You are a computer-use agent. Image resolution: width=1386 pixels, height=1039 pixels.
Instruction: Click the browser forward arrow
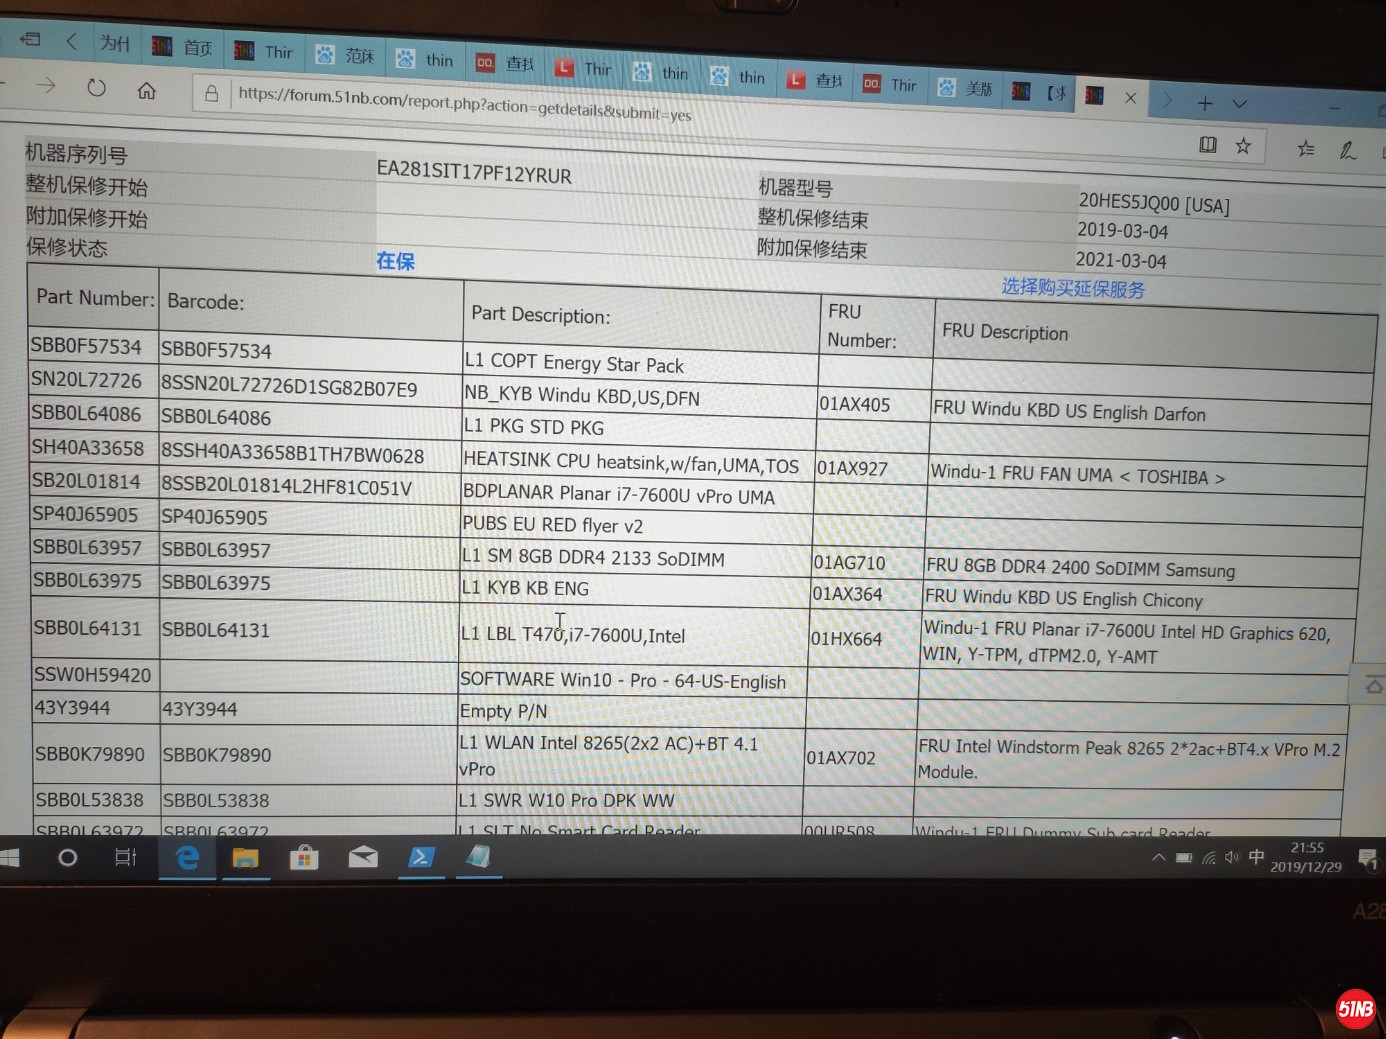point(45,85)
